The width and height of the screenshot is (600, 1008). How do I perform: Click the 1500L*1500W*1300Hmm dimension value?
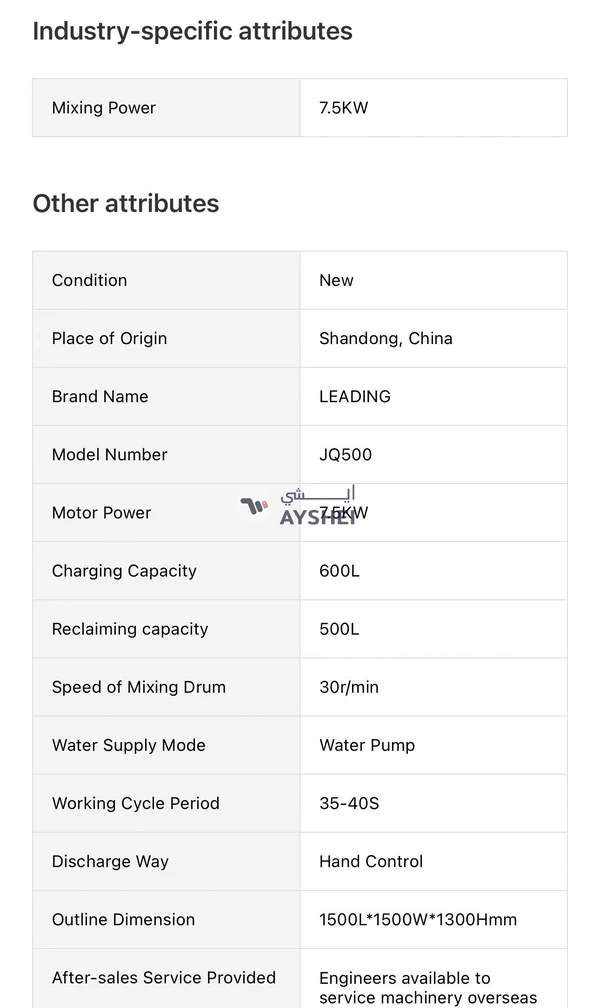coord(418,918)
